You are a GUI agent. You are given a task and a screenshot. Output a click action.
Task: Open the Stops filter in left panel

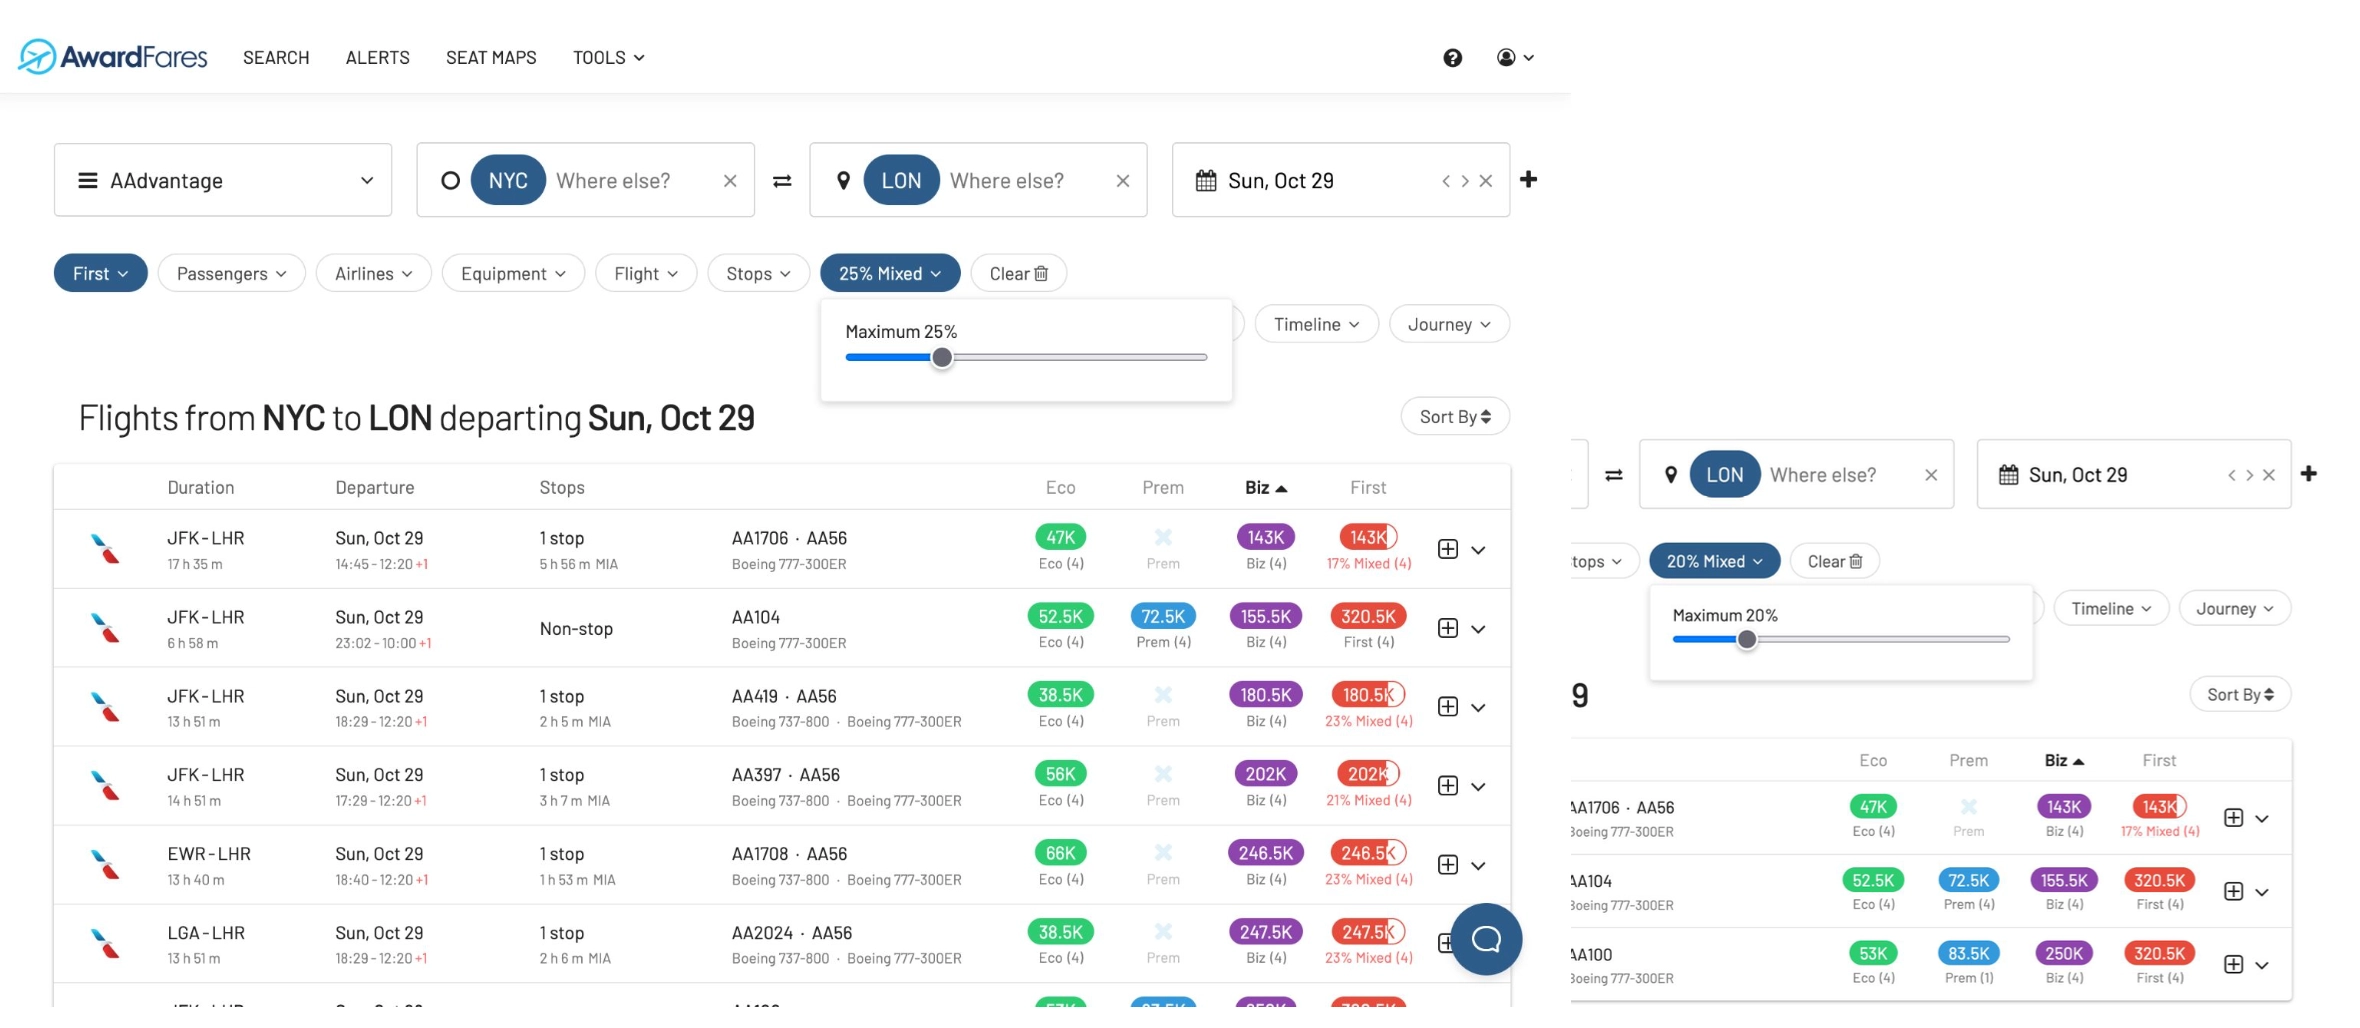[x=758, y=273]
